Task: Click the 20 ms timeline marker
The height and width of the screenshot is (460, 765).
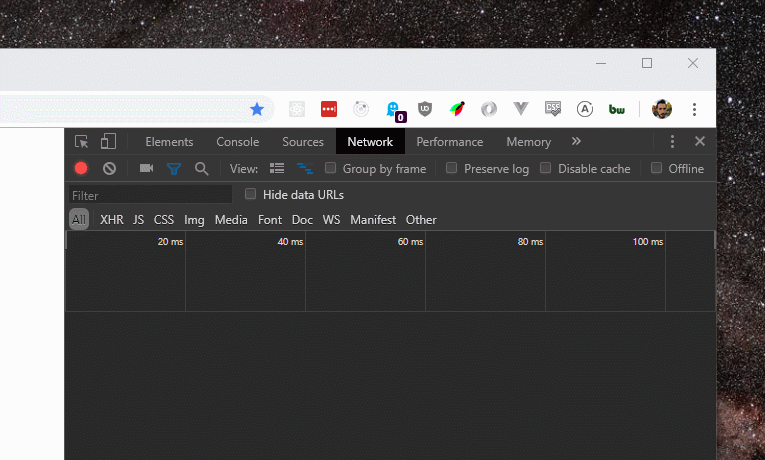Action: tap(170, 241)
